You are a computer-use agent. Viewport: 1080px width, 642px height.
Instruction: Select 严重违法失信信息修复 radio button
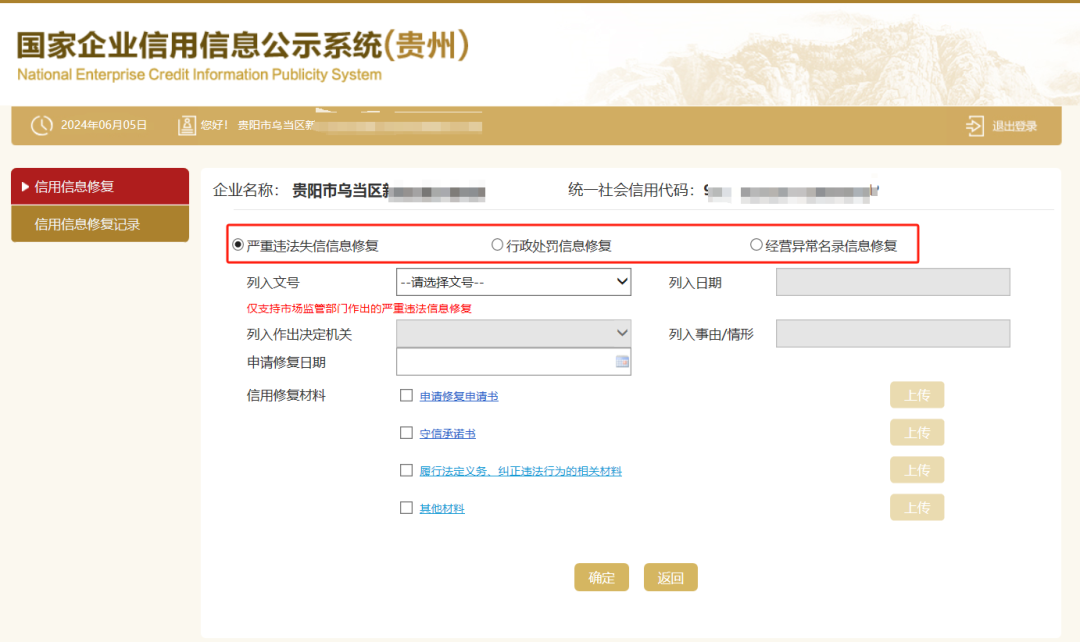coord(238,245)
